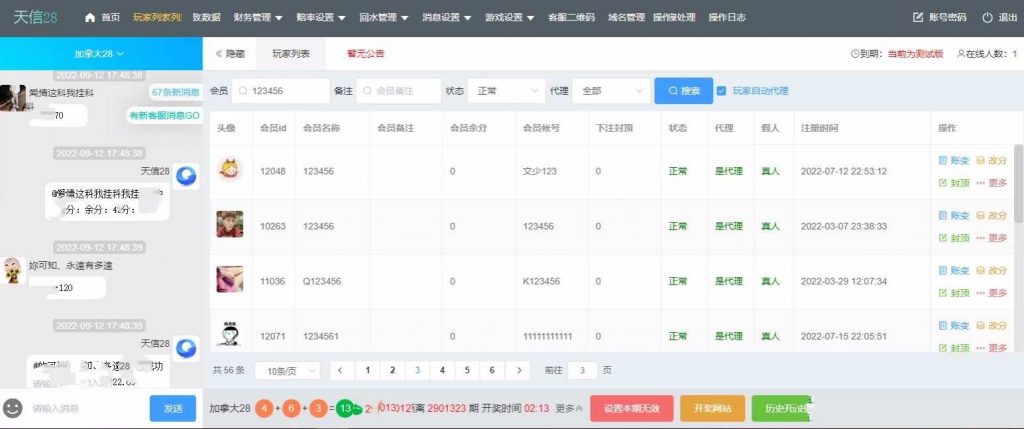This screenshot has height=429, width=1024.
Task: Expand the 10条/页 page size dropdown
Action: coord(288,370)
